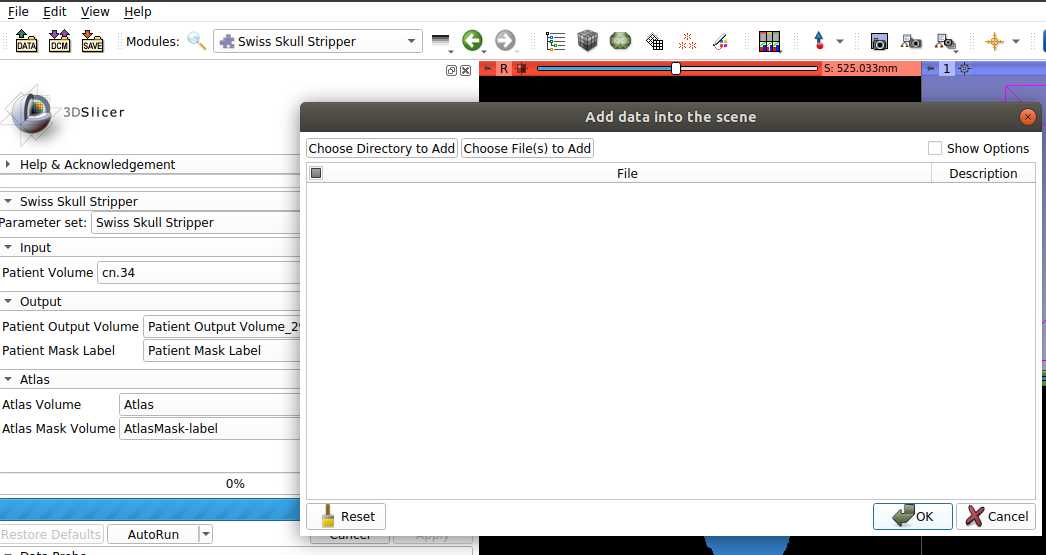Click the Reset button in dialog
The image size is (1046, 555).
pyautogui.click(x=346, y=516)
